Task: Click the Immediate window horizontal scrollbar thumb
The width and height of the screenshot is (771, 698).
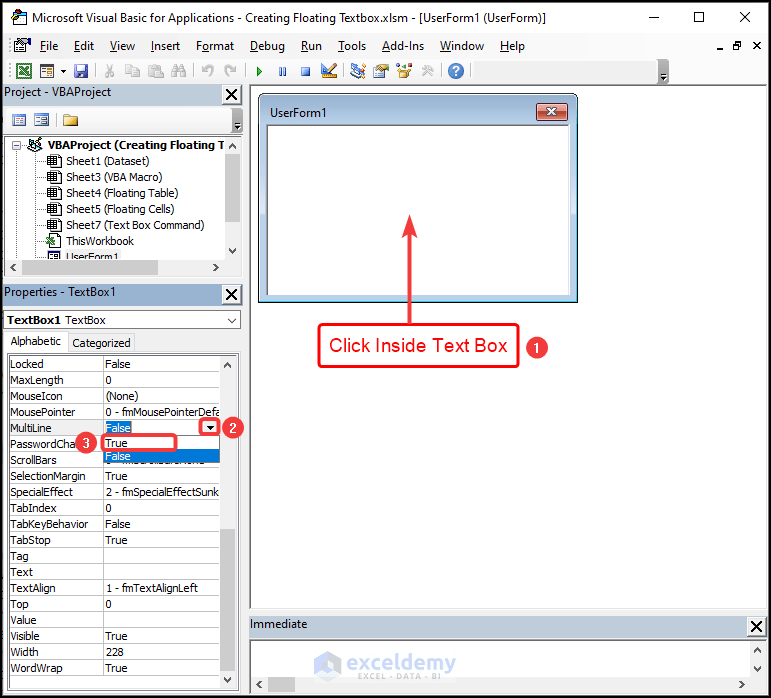Action: [x=281, y=684]
